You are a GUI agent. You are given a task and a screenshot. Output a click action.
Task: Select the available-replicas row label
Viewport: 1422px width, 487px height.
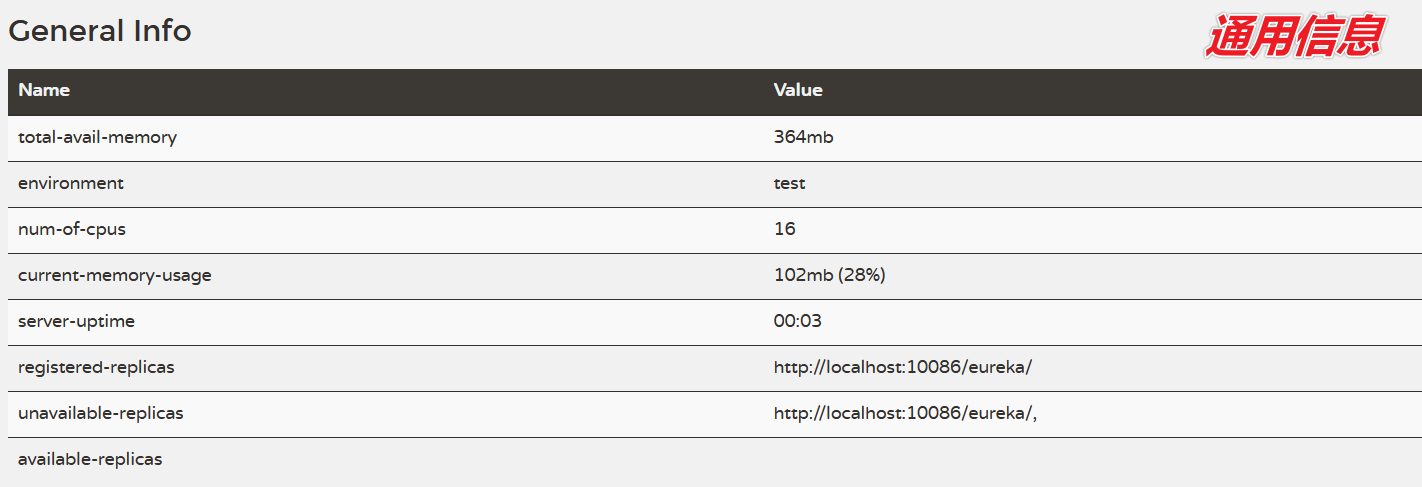[x=90, y=459]
